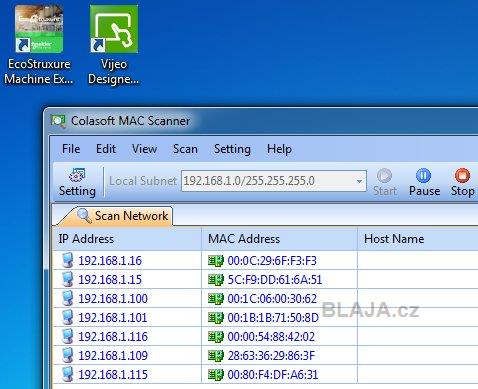
Task: Open the Help menu
Action: (x=279, y=149)
